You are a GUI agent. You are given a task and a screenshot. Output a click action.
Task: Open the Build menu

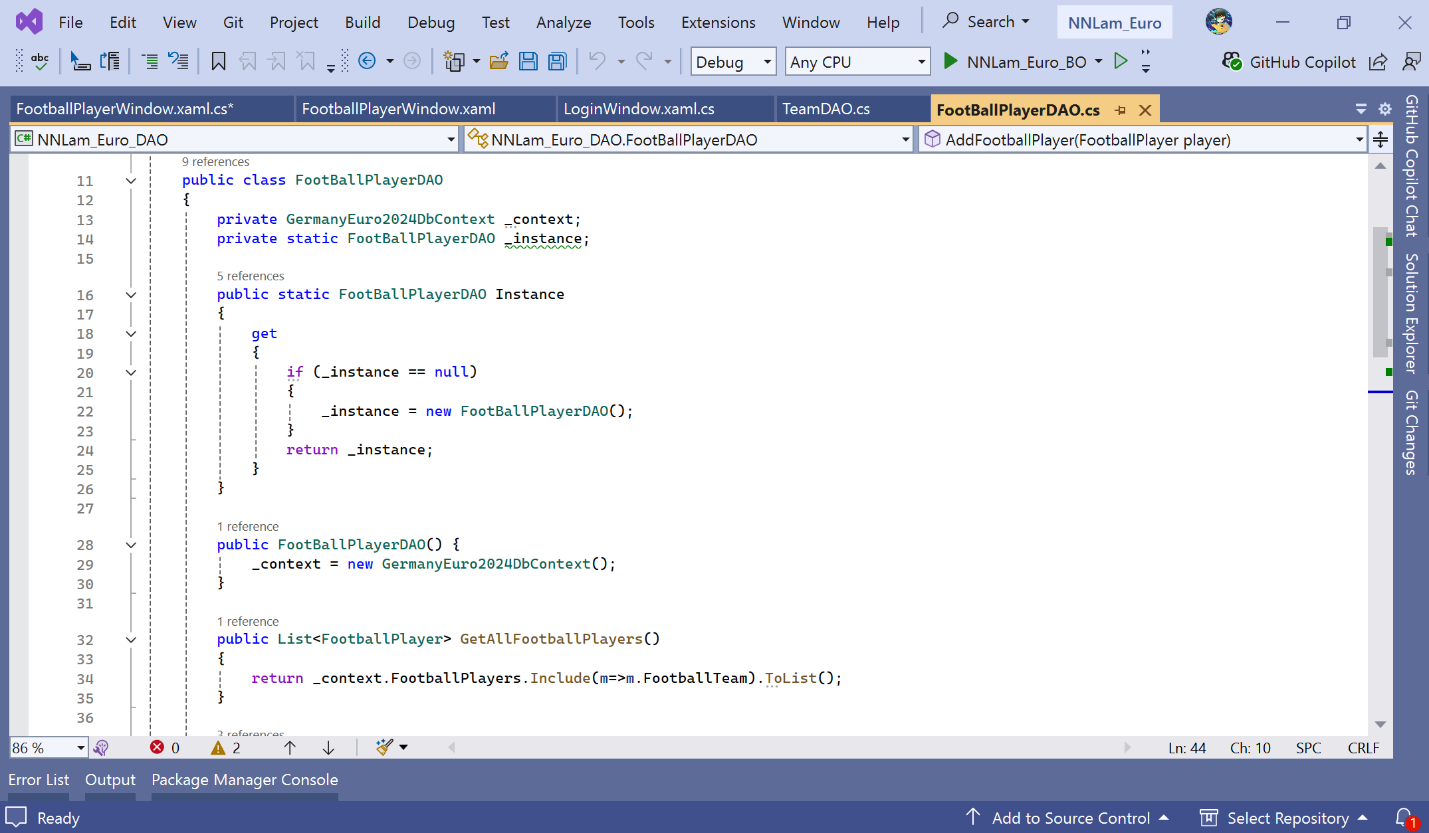pos(363,22)
